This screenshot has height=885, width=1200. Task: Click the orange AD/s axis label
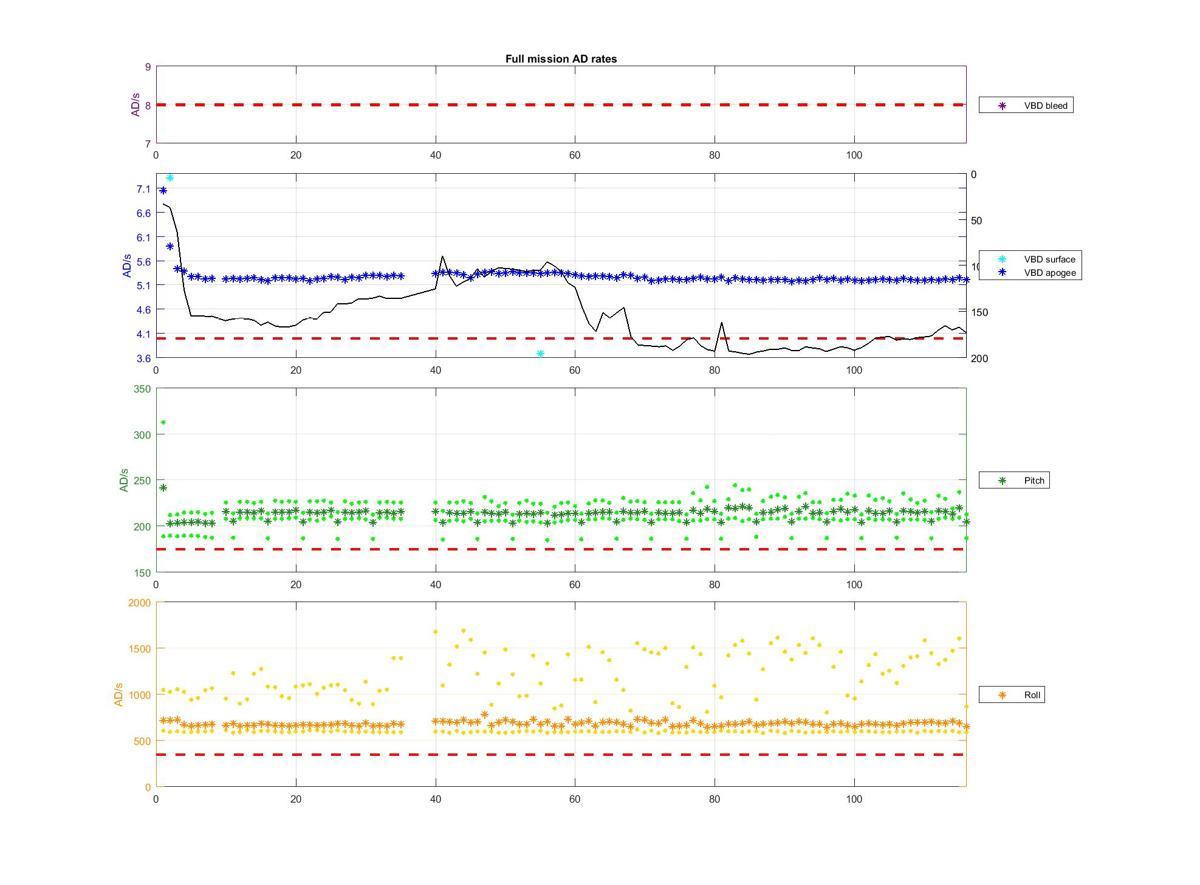coord(119,695)
